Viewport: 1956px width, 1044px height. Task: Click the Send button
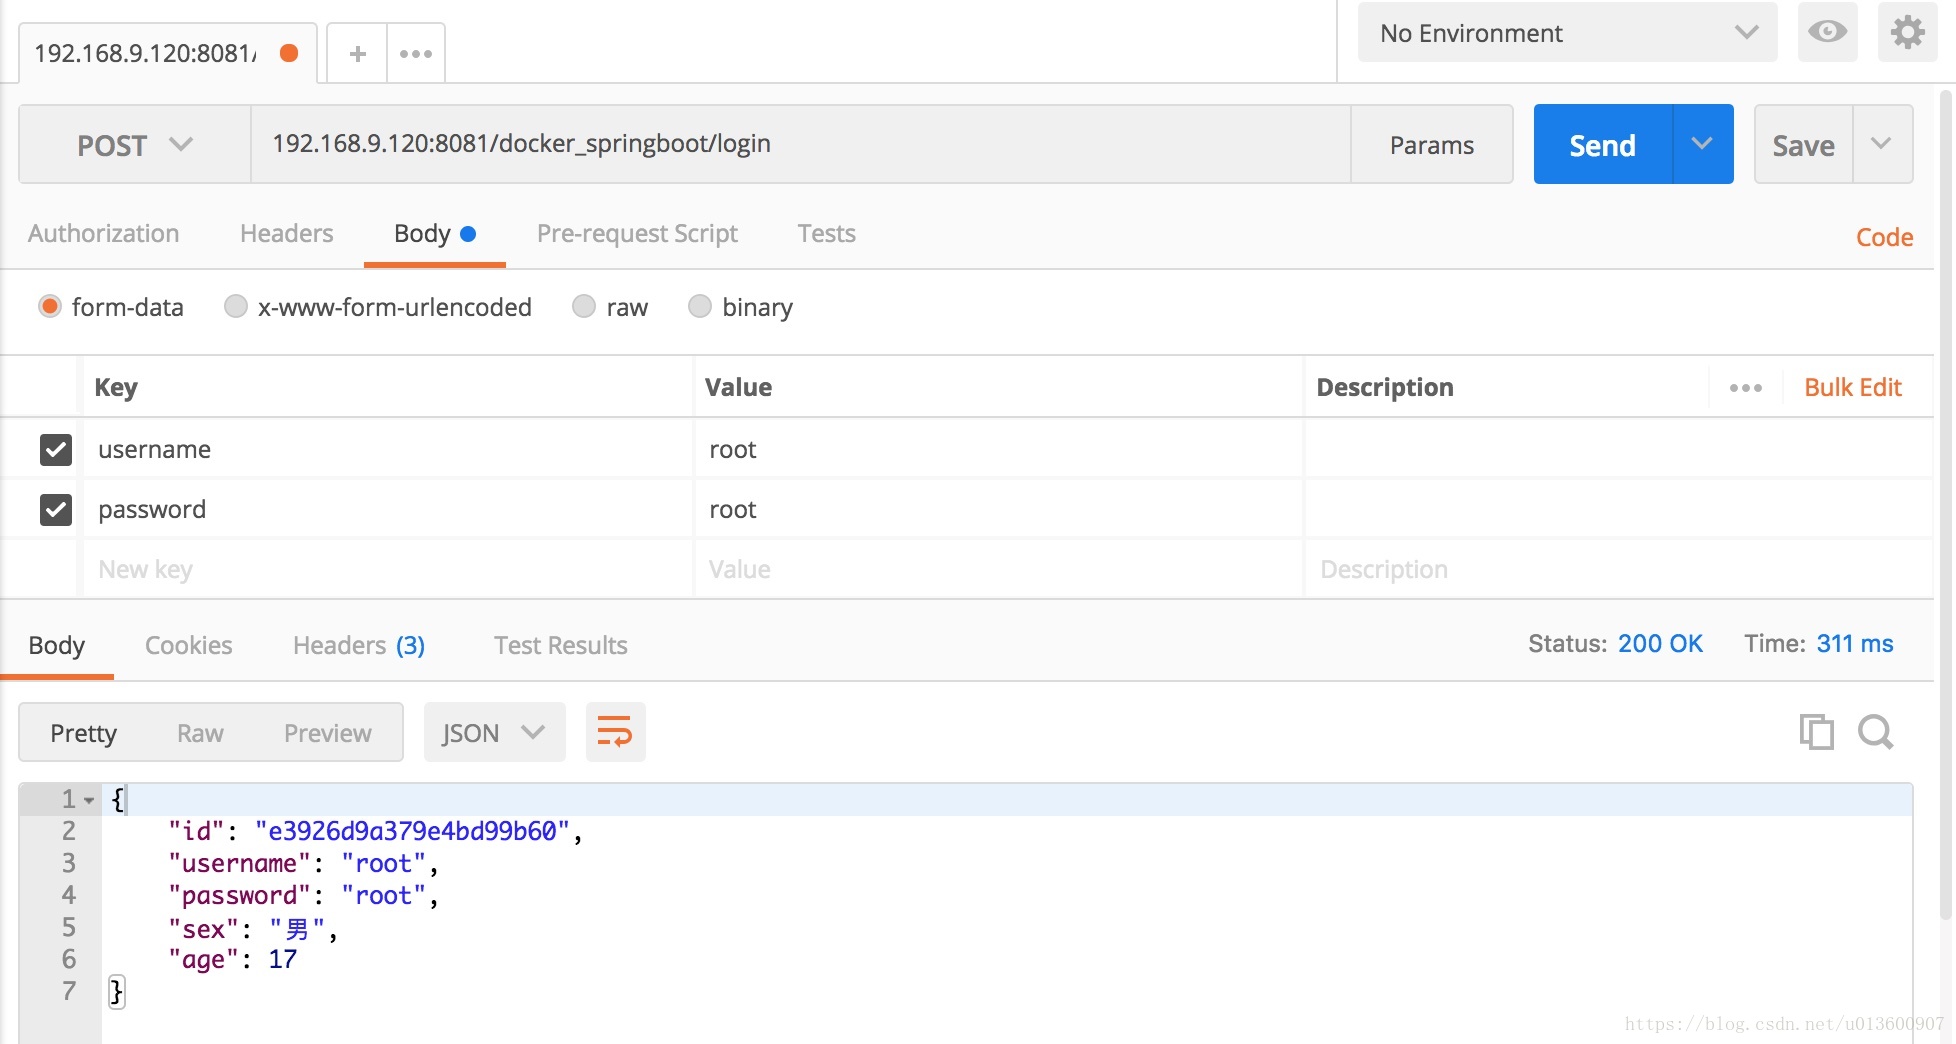1602,145
